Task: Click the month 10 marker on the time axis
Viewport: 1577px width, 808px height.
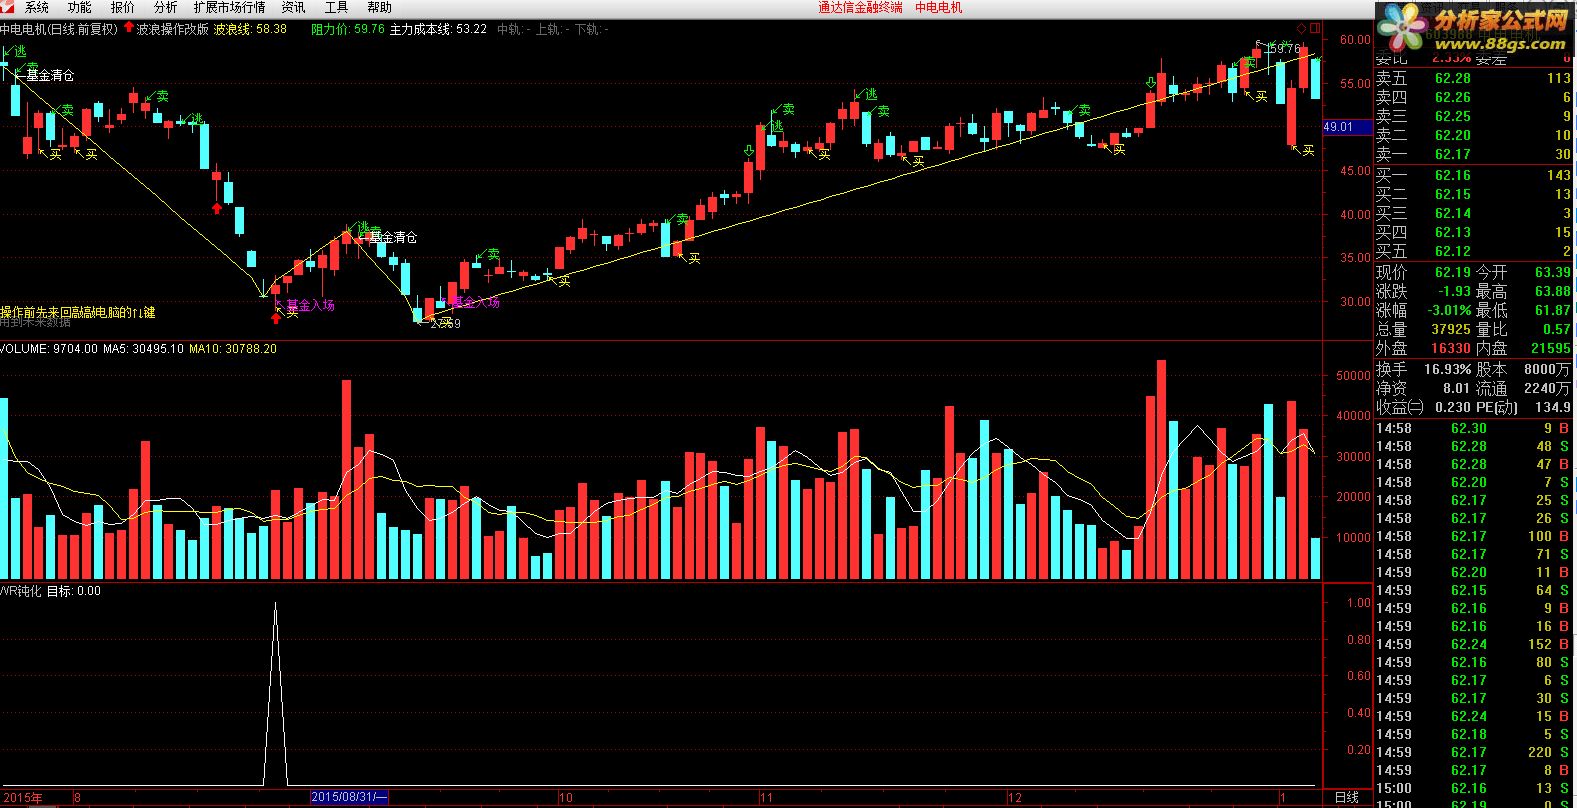Action: [x=565, y=797]
